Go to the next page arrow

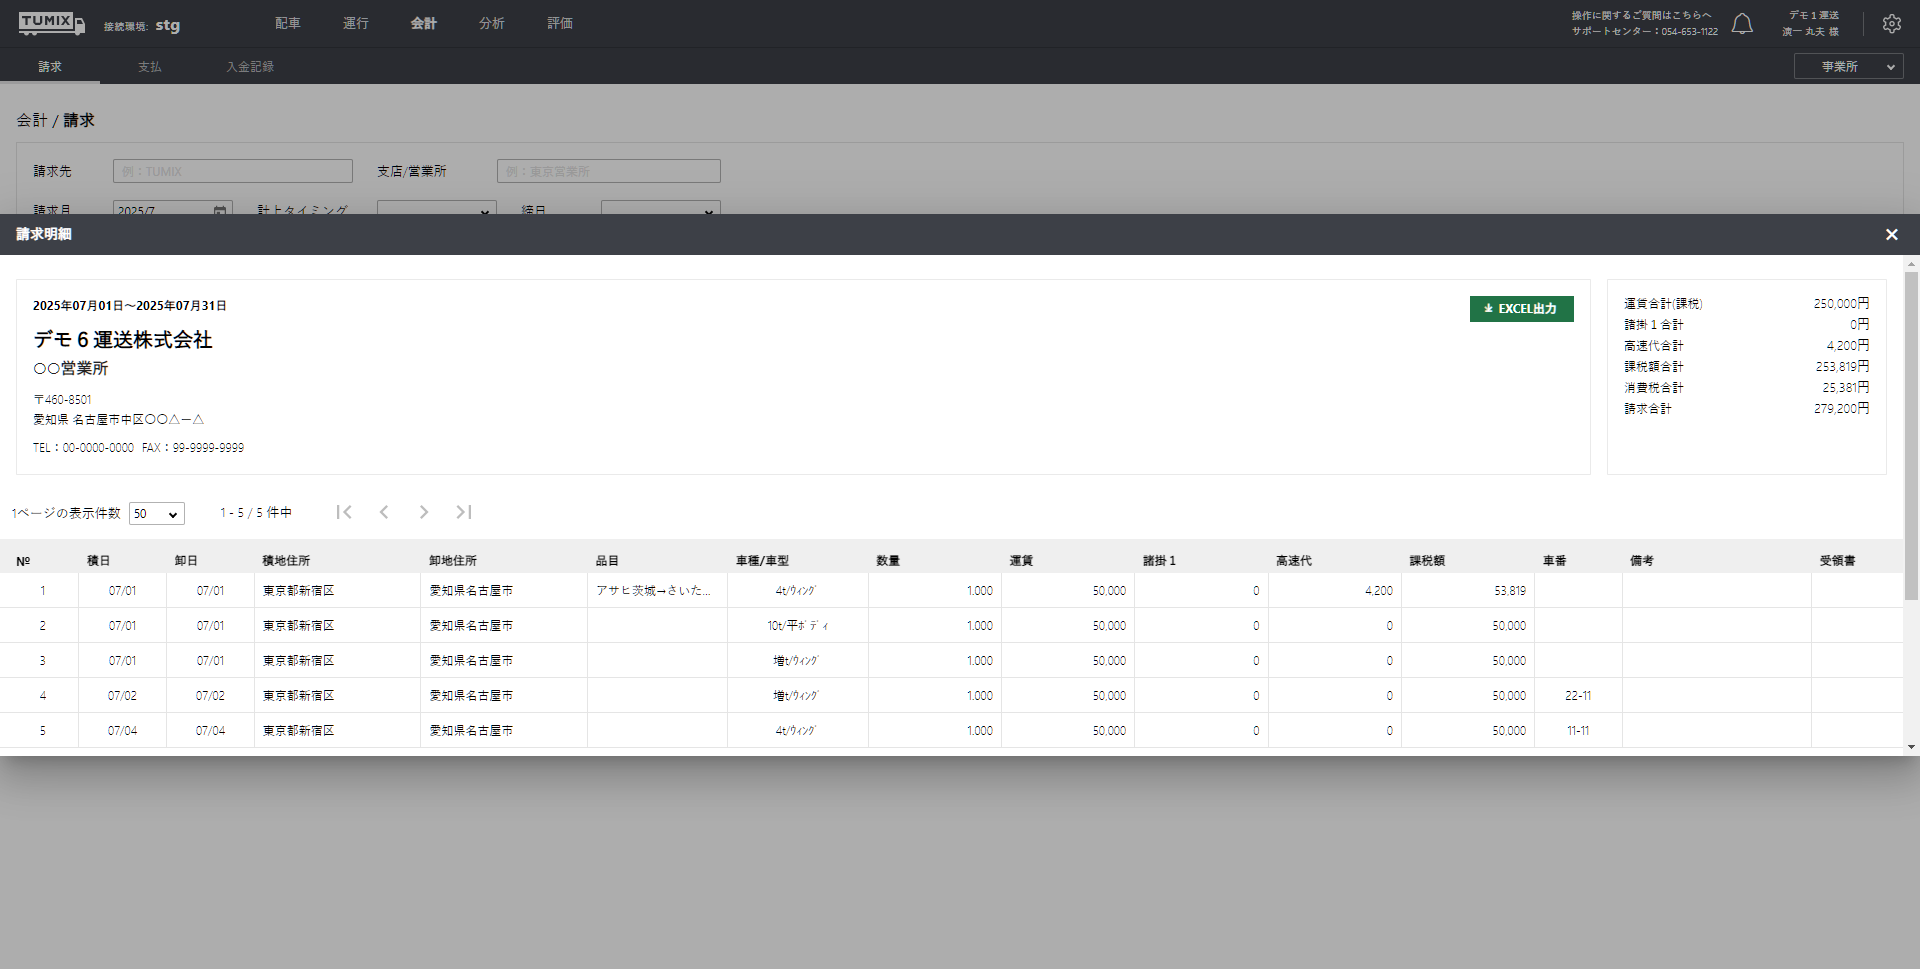(x=424, y=512)
